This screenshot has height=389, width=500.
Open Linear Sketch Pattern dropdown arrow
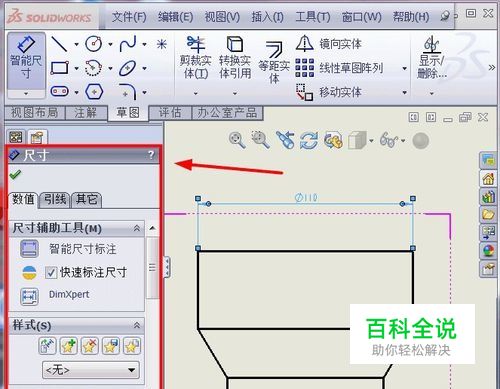tap(404, 69)
